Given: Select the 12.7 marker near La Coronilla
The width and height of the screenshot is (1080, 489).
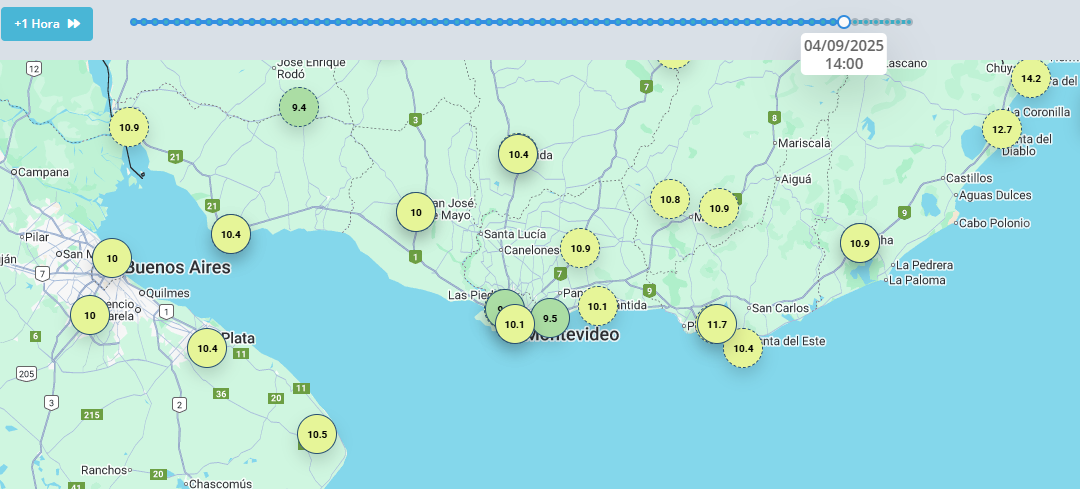Looking at the screenshot, I should click(x=1001, y=129).
